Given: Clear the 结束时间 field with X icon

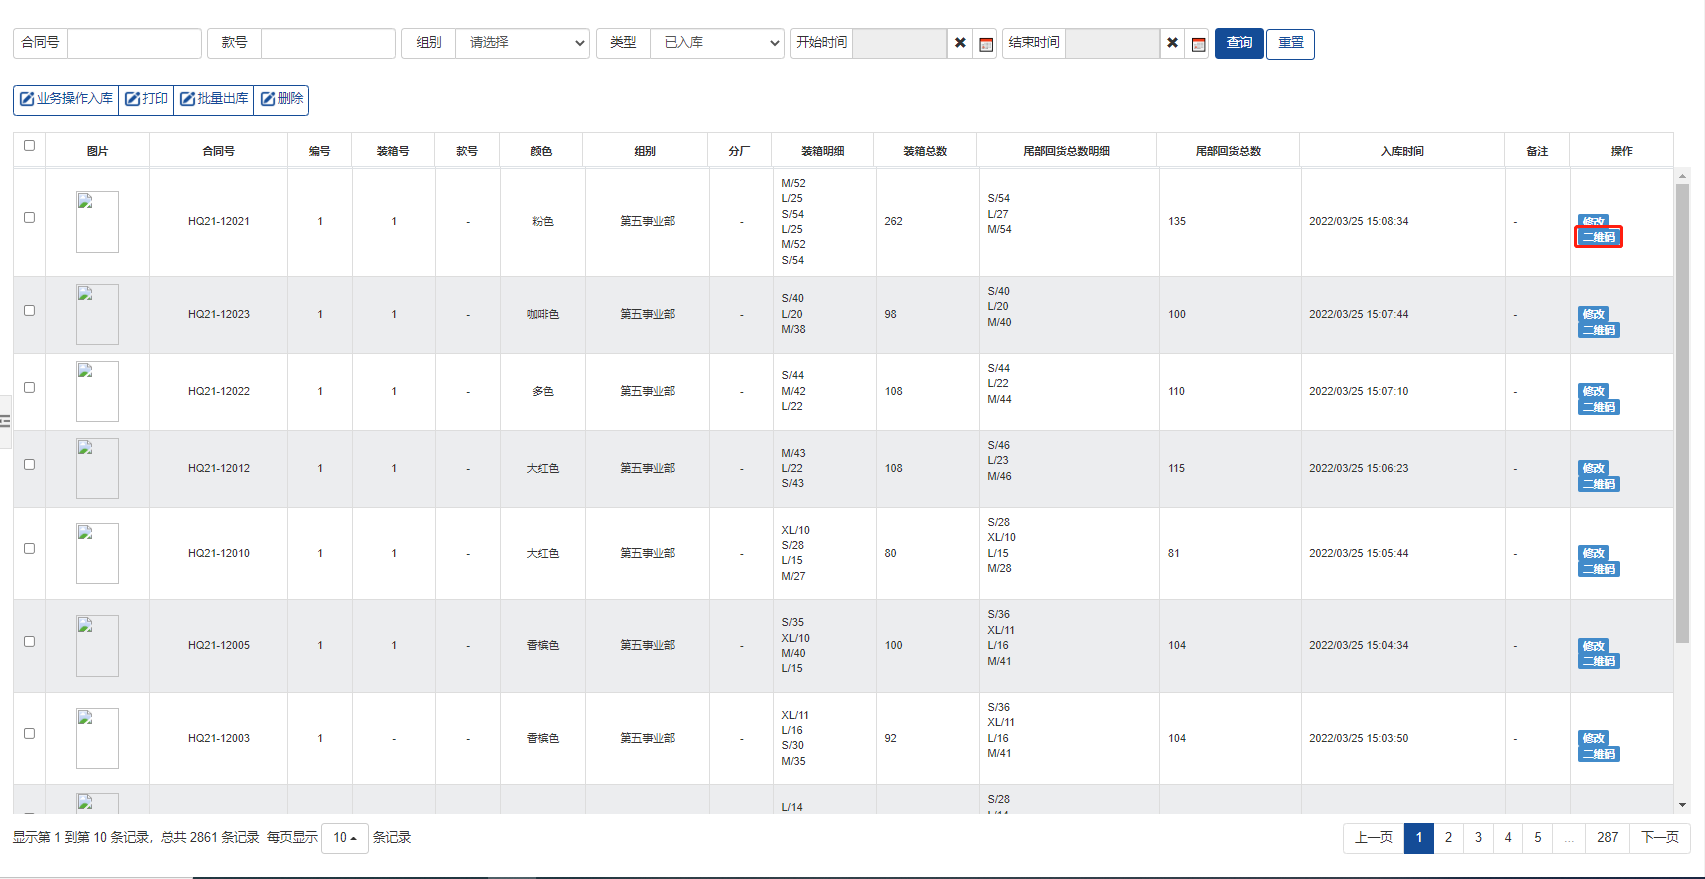Looking at the screenshot, I should (1172, 43).
